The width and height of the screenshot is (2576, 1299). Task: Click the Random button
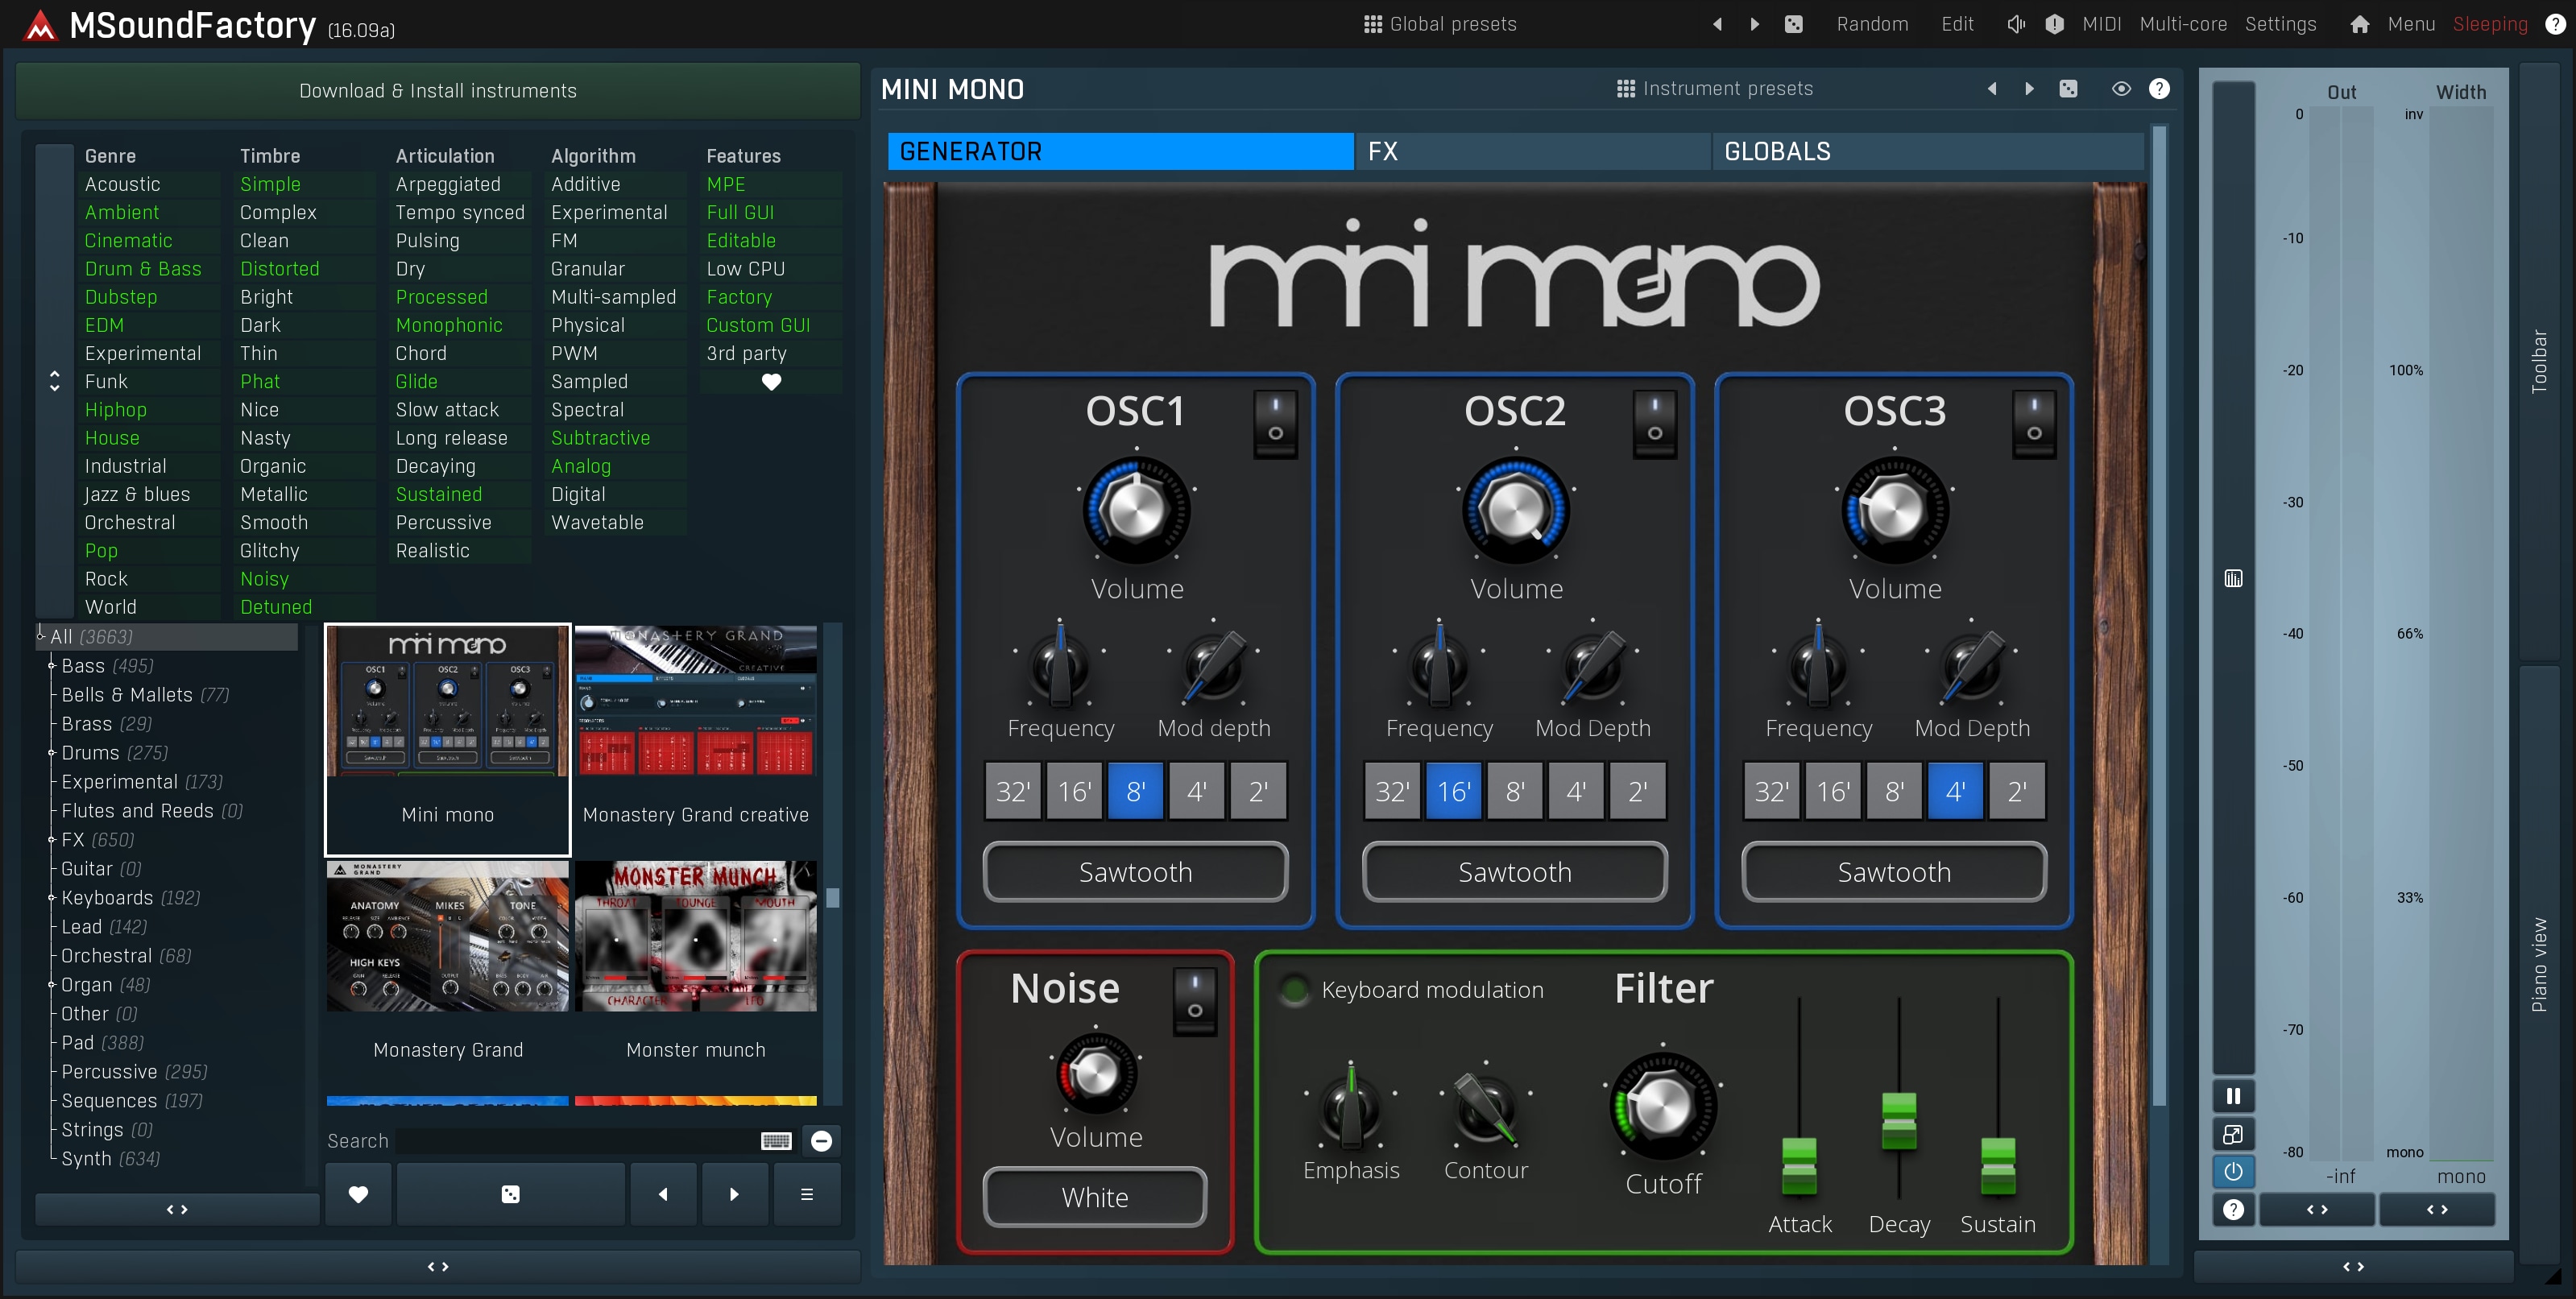[x=1872, y=24]
